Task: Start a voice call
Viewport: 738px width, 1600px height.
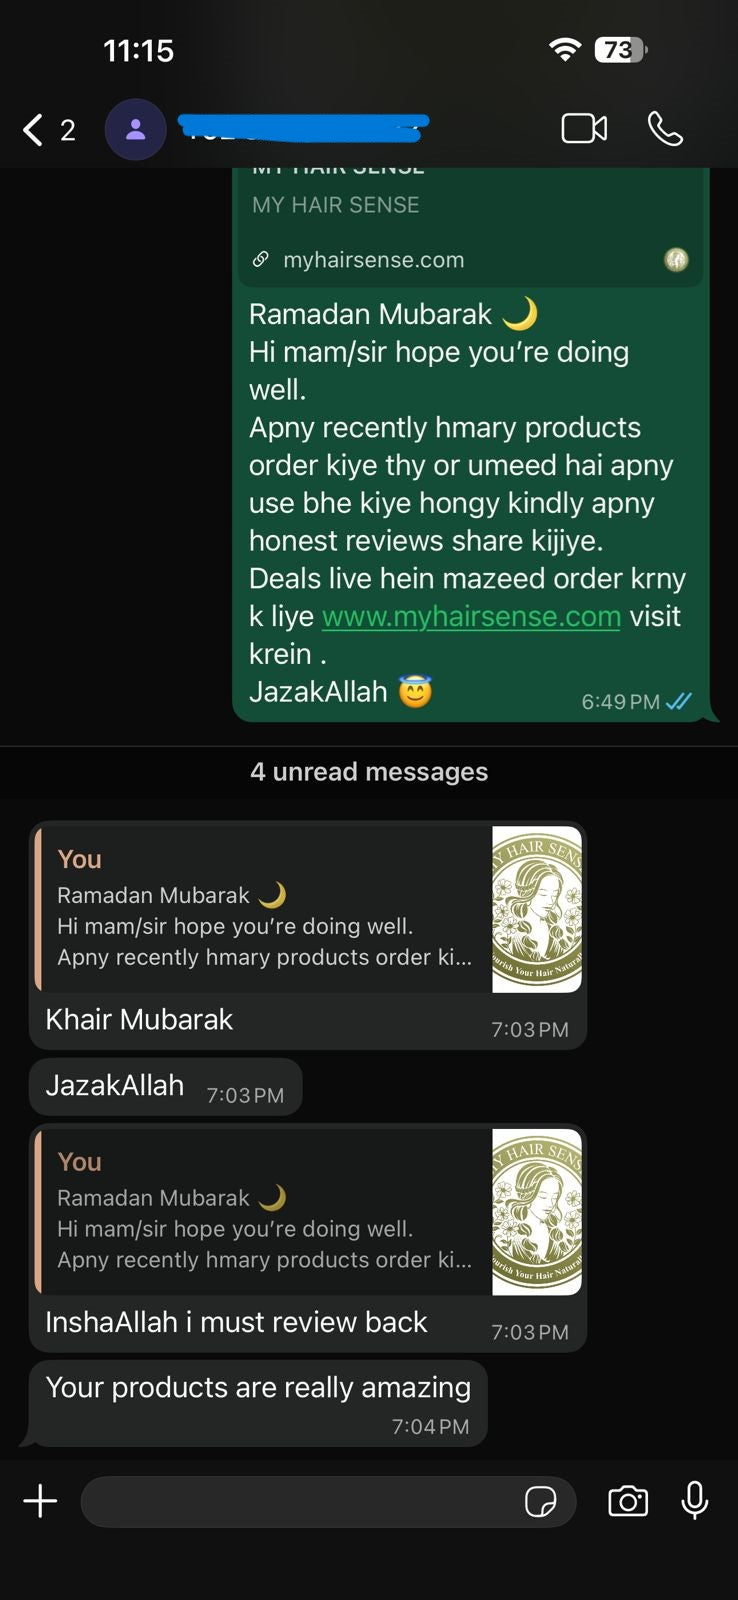Action: pos(665,129)
